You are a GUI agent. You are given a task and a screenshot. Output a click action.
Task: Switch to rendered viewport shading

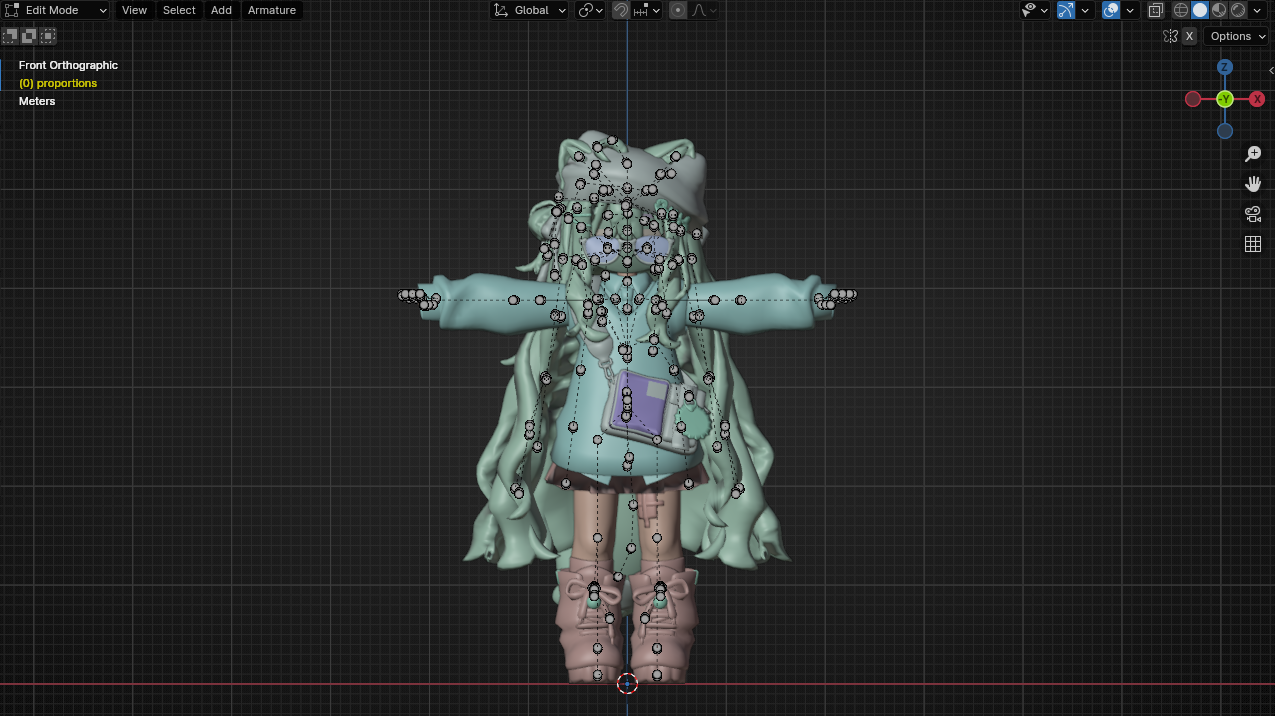(x=1238, y=10)
